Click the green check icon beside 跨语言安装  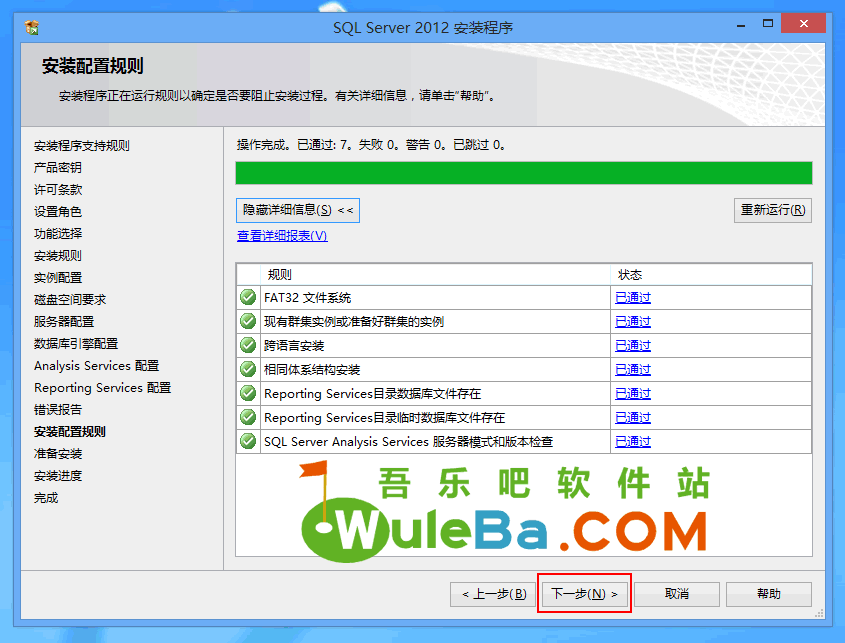tap(248, 345)
